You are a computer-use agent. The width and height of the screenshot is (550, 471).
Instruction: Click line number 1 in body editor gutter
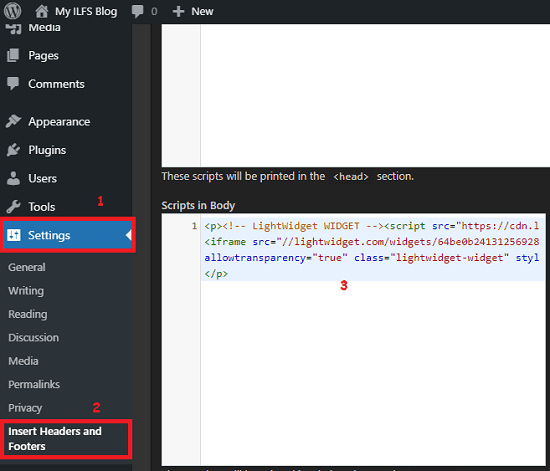tap(194, 226)
